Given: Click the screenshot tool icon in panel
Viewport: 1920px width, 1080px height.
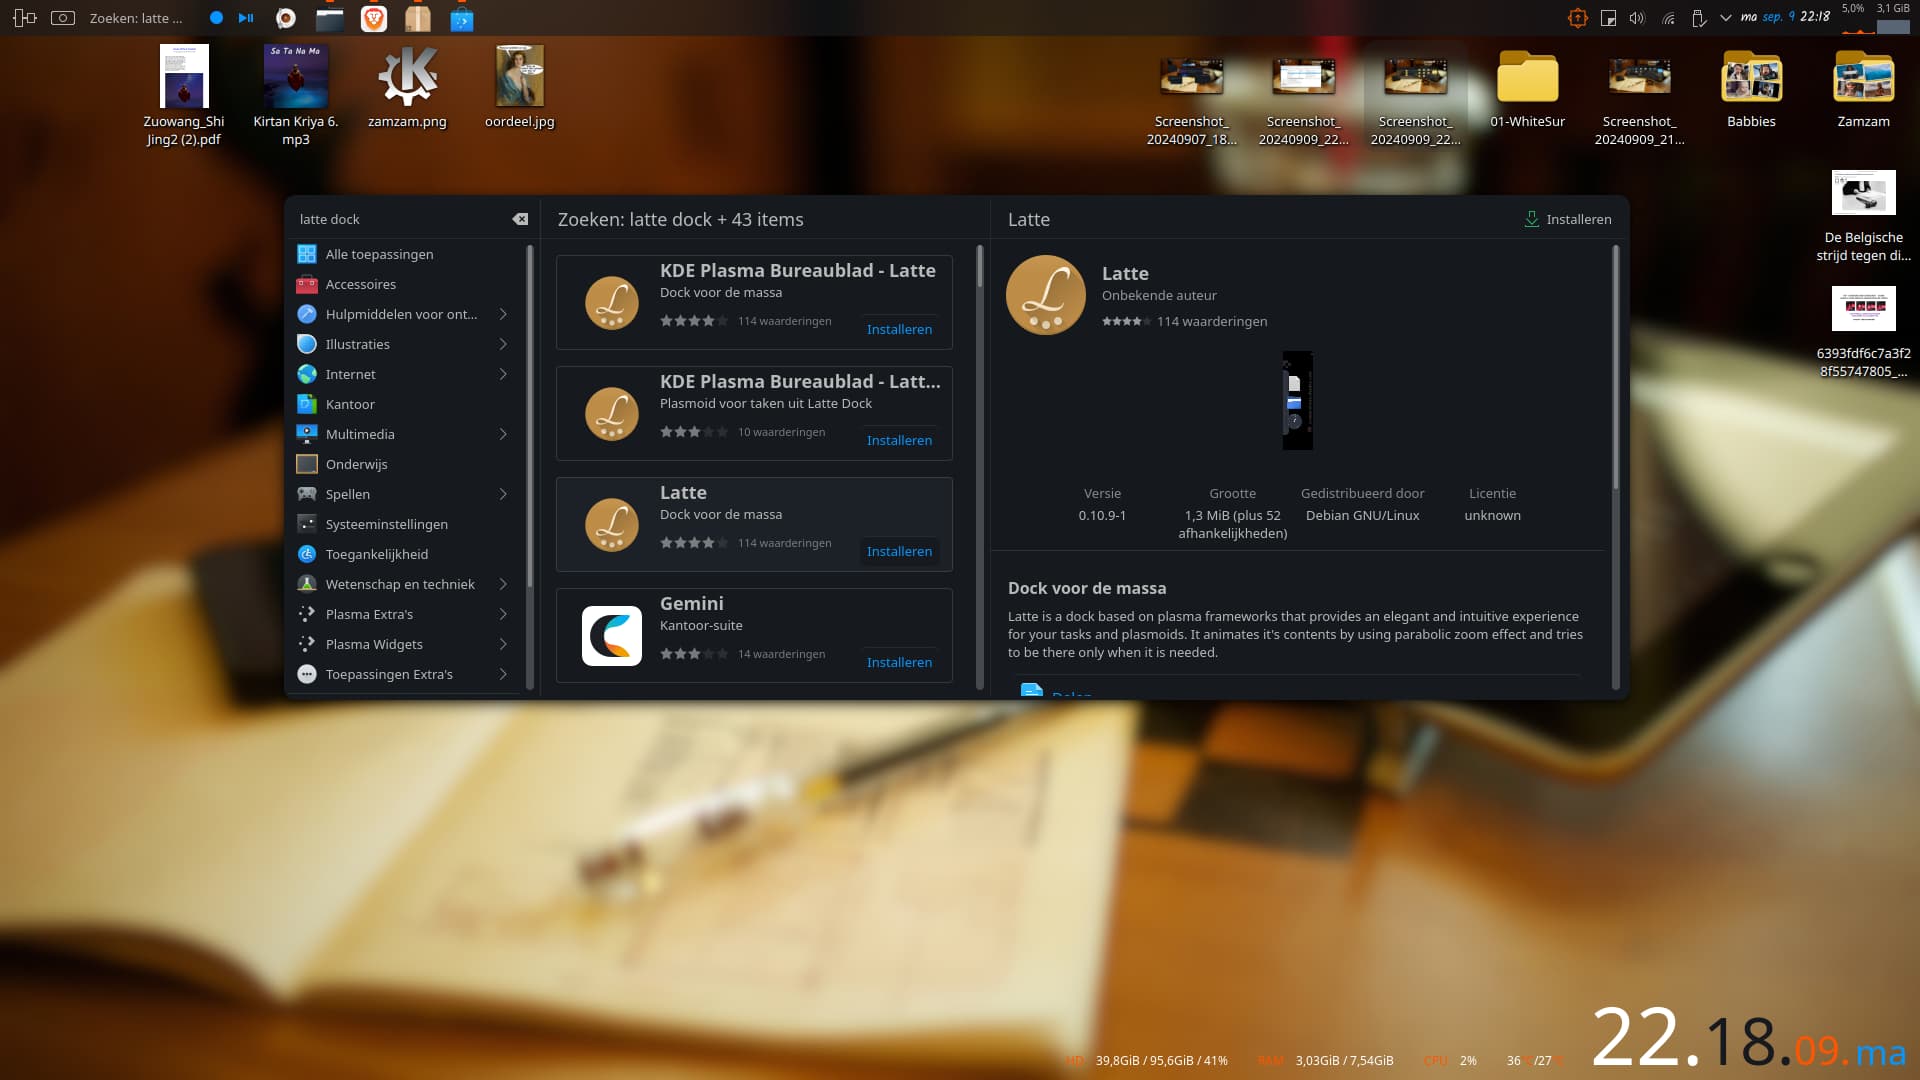Looking at the screenshot, I should pyautogui.click(x=62, y=18).
